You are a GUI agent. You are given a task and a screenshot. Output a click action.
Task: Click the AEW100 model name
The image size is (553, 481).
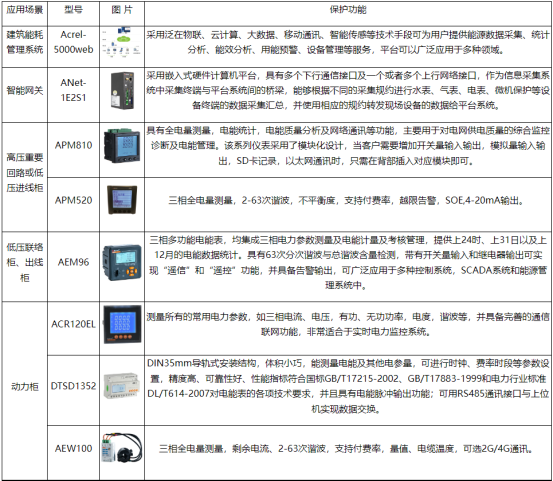[x=73, y=448]
